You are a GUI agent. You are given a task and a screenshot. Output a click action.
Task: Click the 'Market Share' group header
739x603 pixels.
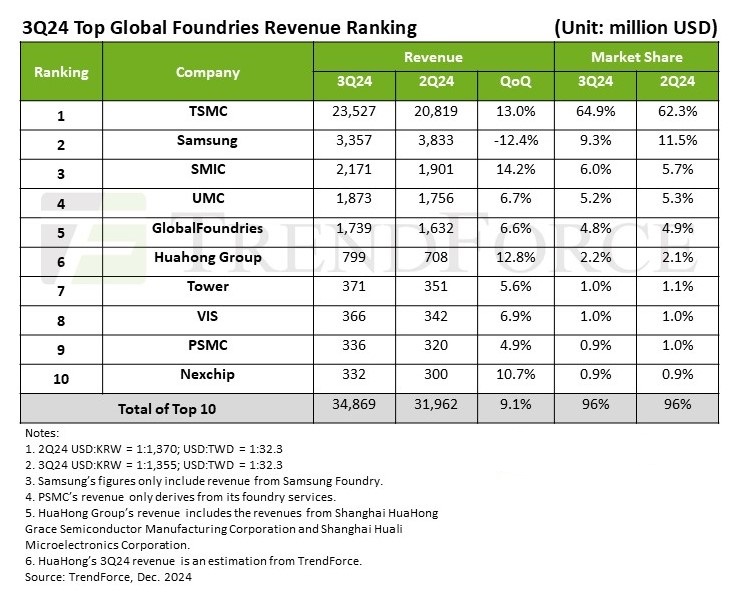click(x=636, y=57)
